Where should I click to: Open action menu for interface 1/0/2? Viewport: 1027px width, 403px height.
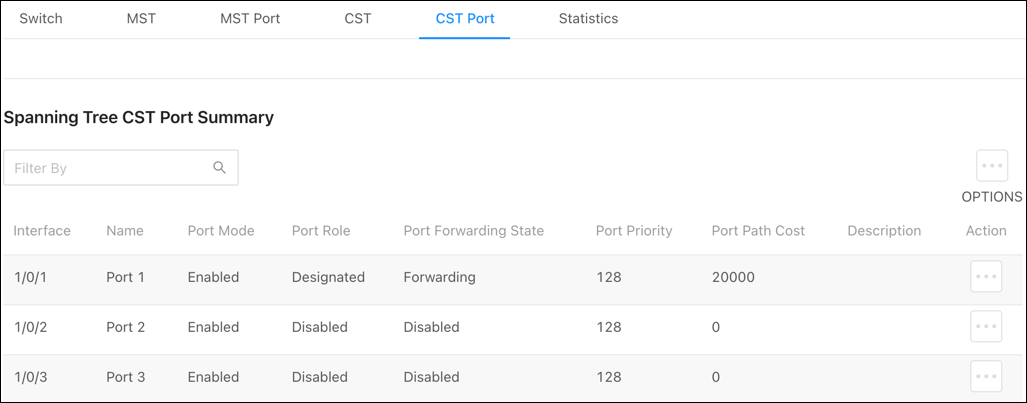tap(986, 326)
